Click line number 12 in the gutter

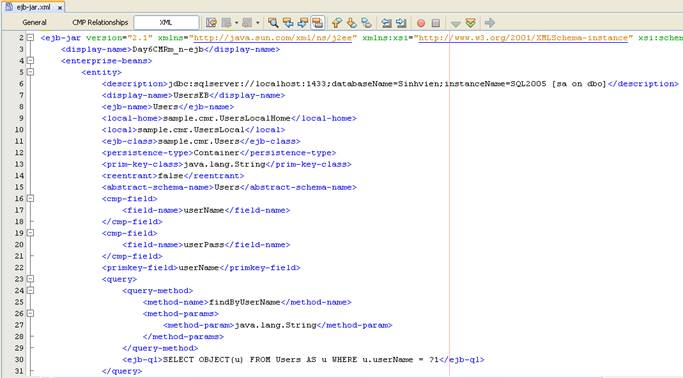(x=19, y=152)
